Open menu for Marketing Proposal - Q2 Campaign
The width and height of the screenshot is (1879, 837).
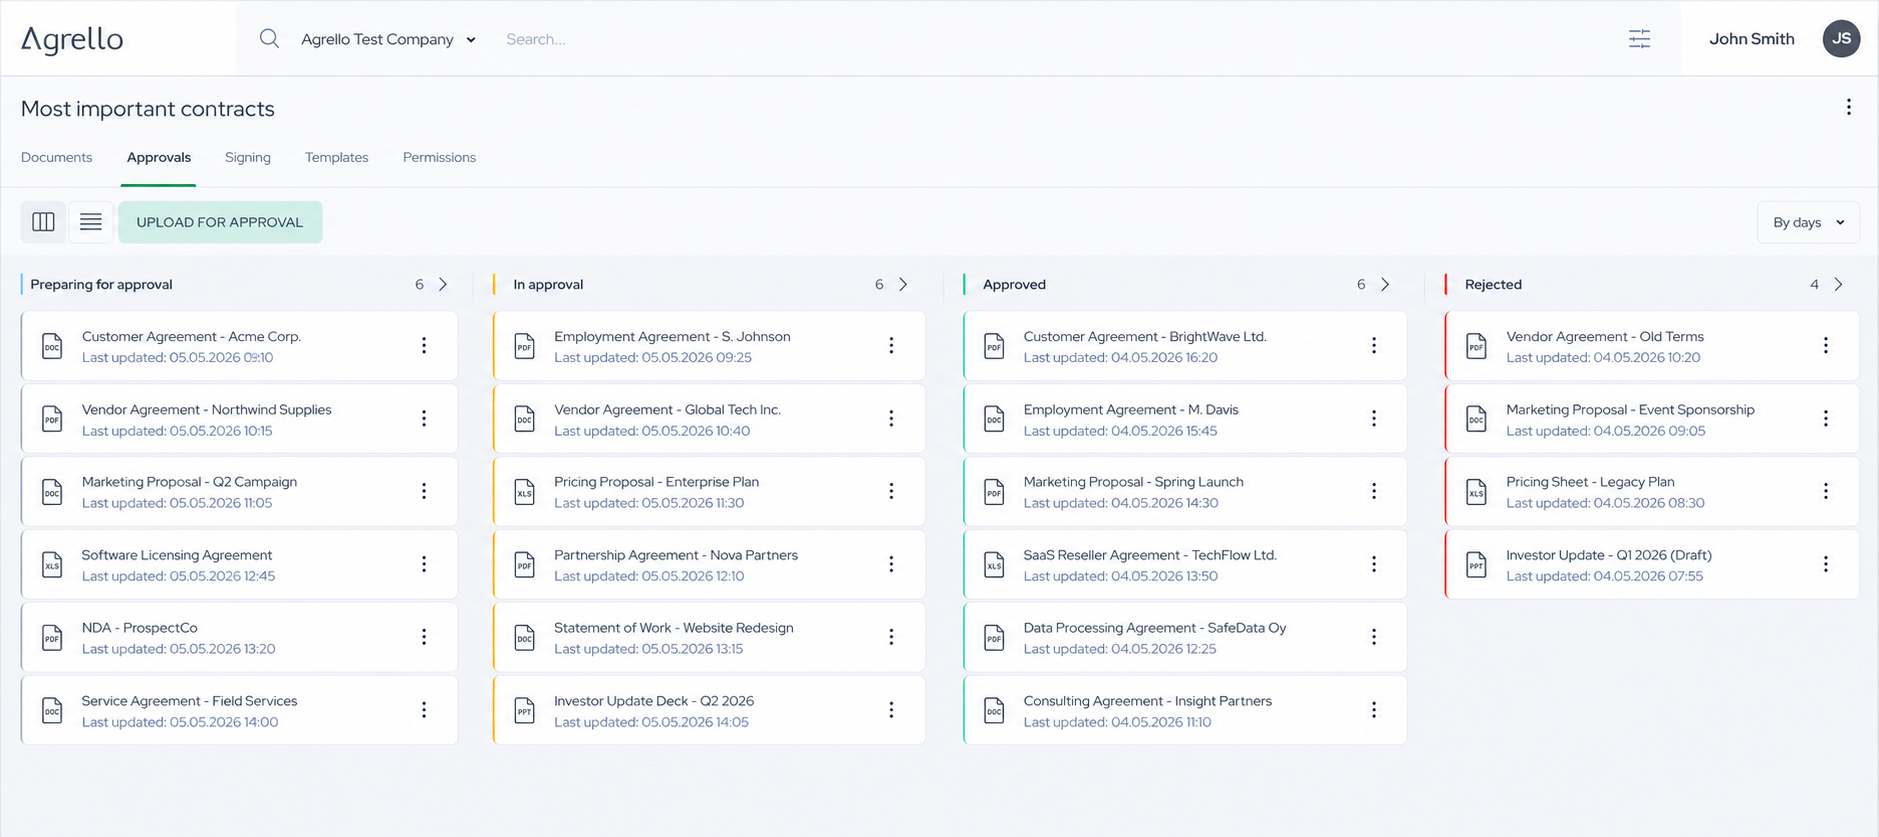(424, 491)
